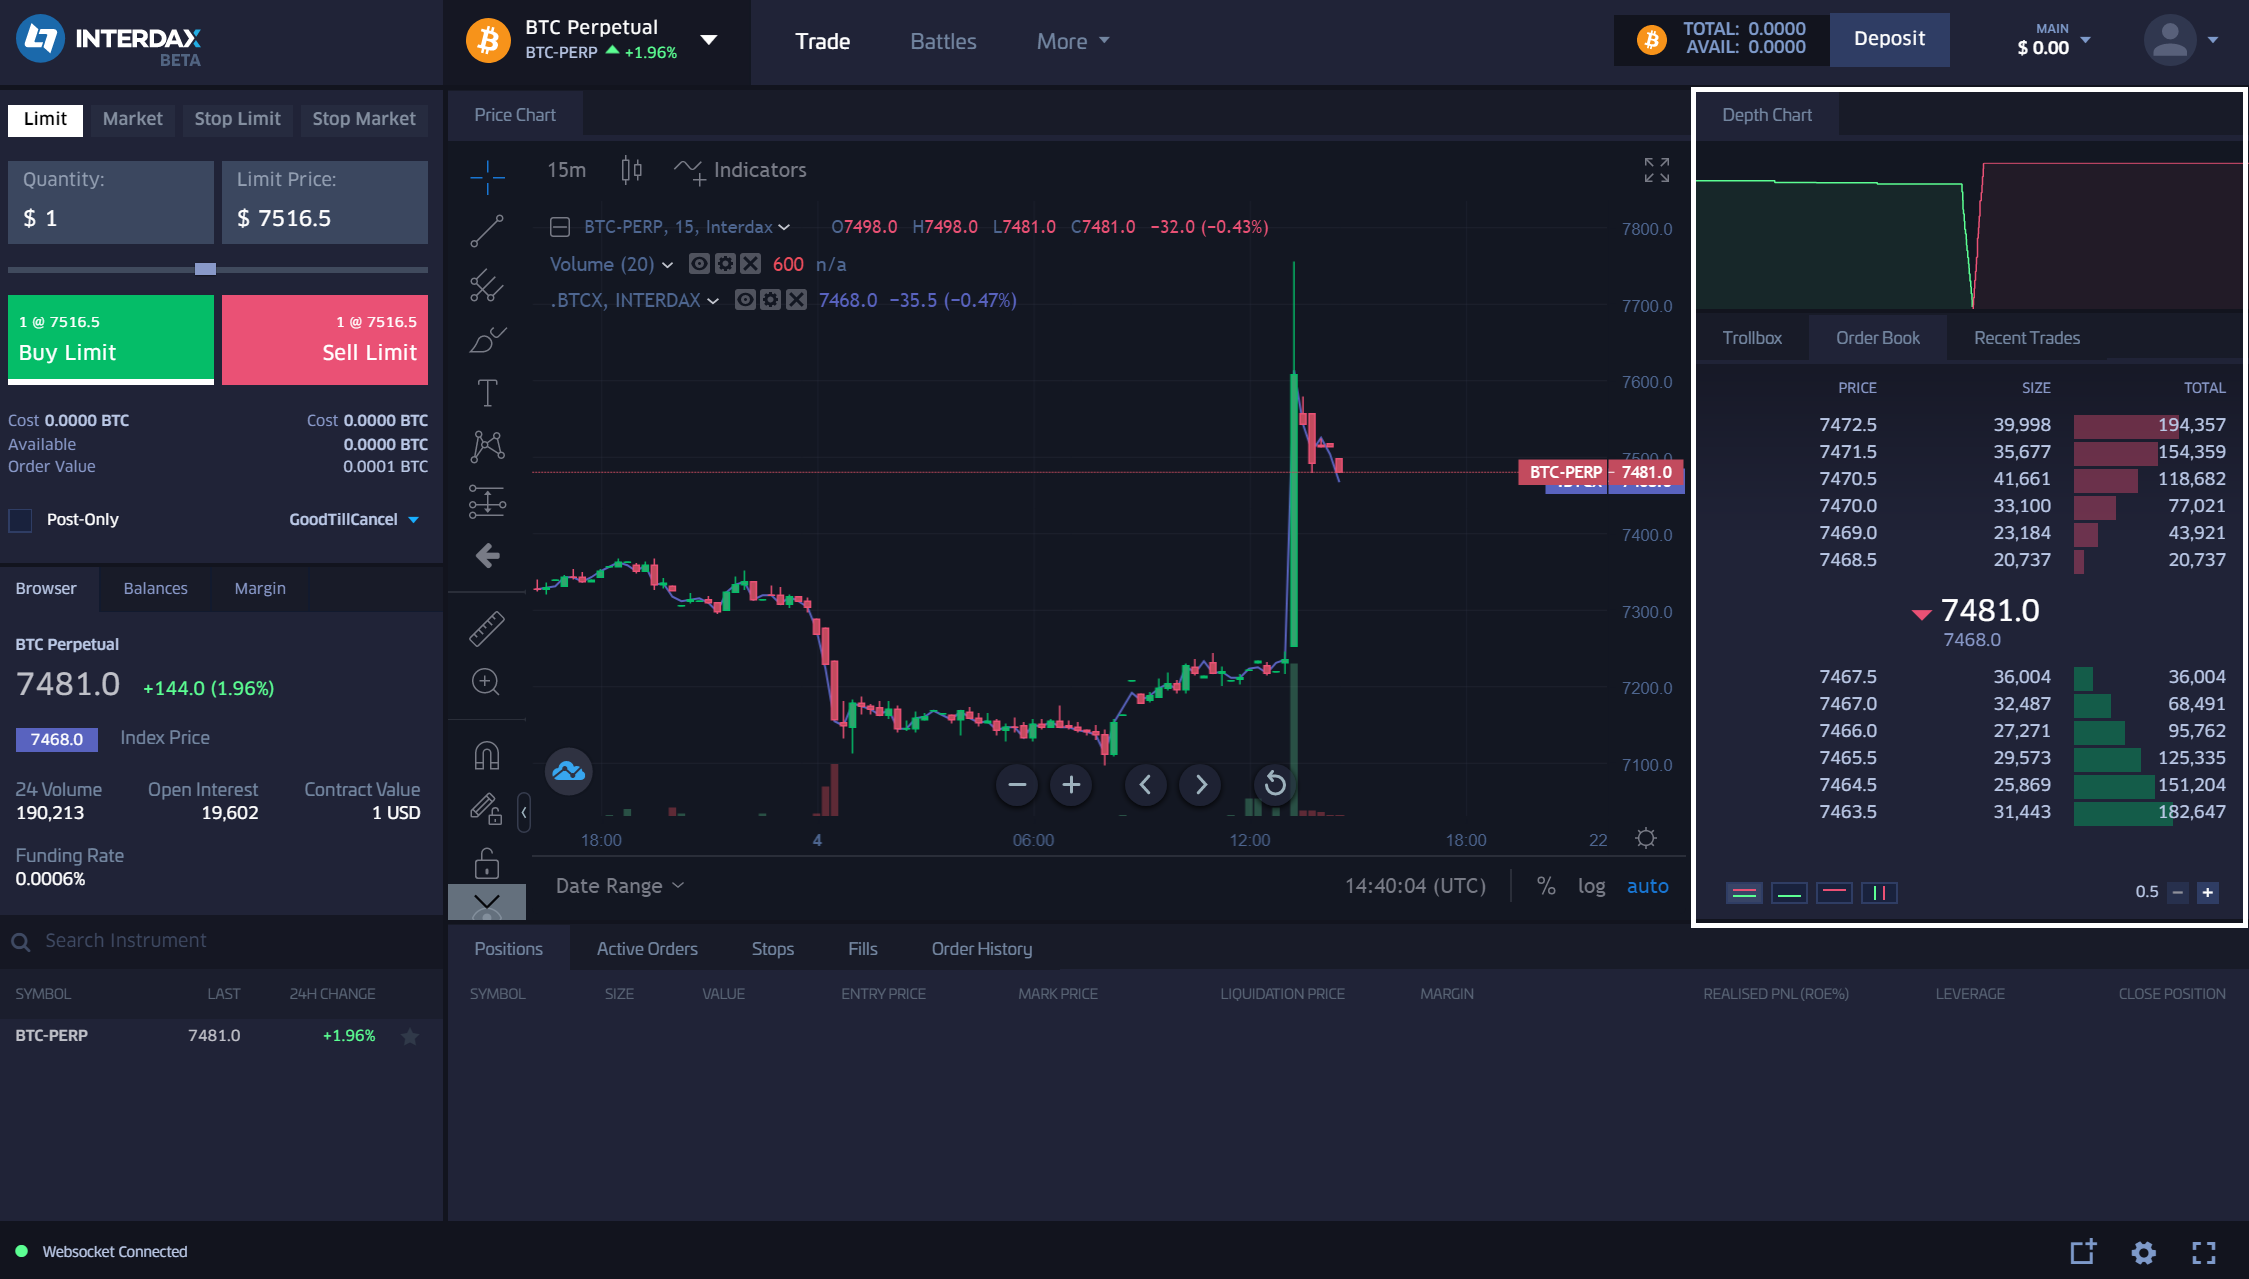This screenshot has height=1279, width=2249.
Task: Toggle chart fullscreen mode
Action: tap(1657, 170)
